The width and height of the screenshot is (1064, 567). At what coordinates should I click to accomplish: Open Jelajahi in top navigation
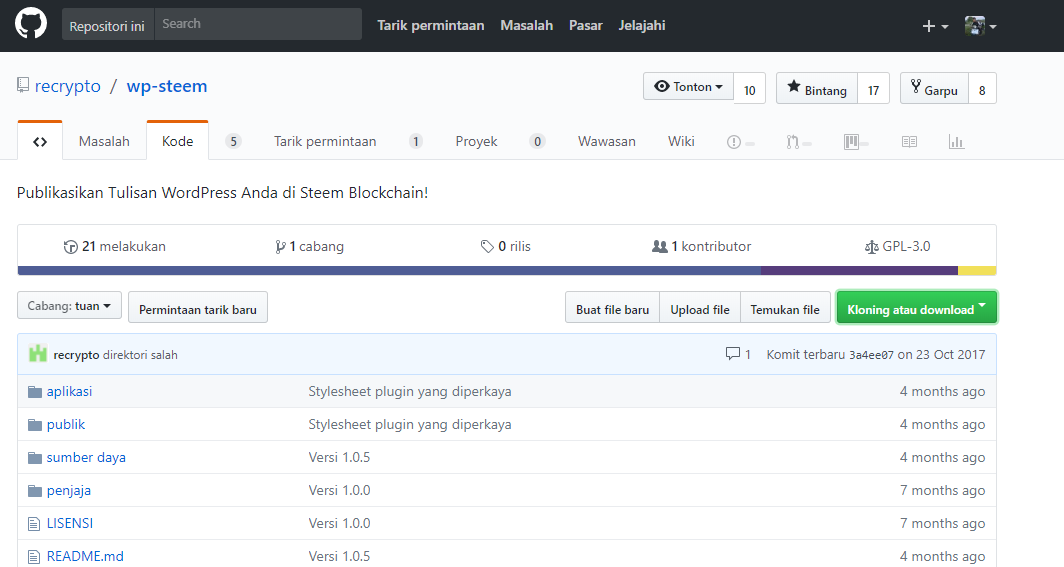642,26
